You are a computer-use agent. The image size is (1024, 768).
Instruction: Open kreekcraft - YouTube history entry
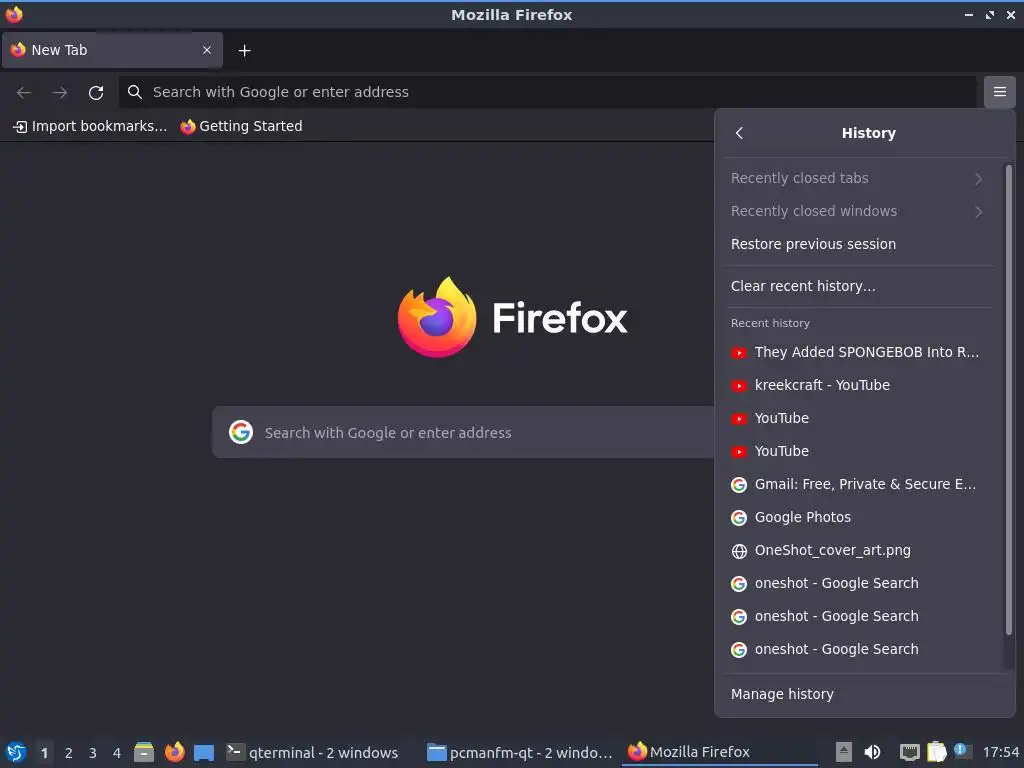[x=857, y=385]
